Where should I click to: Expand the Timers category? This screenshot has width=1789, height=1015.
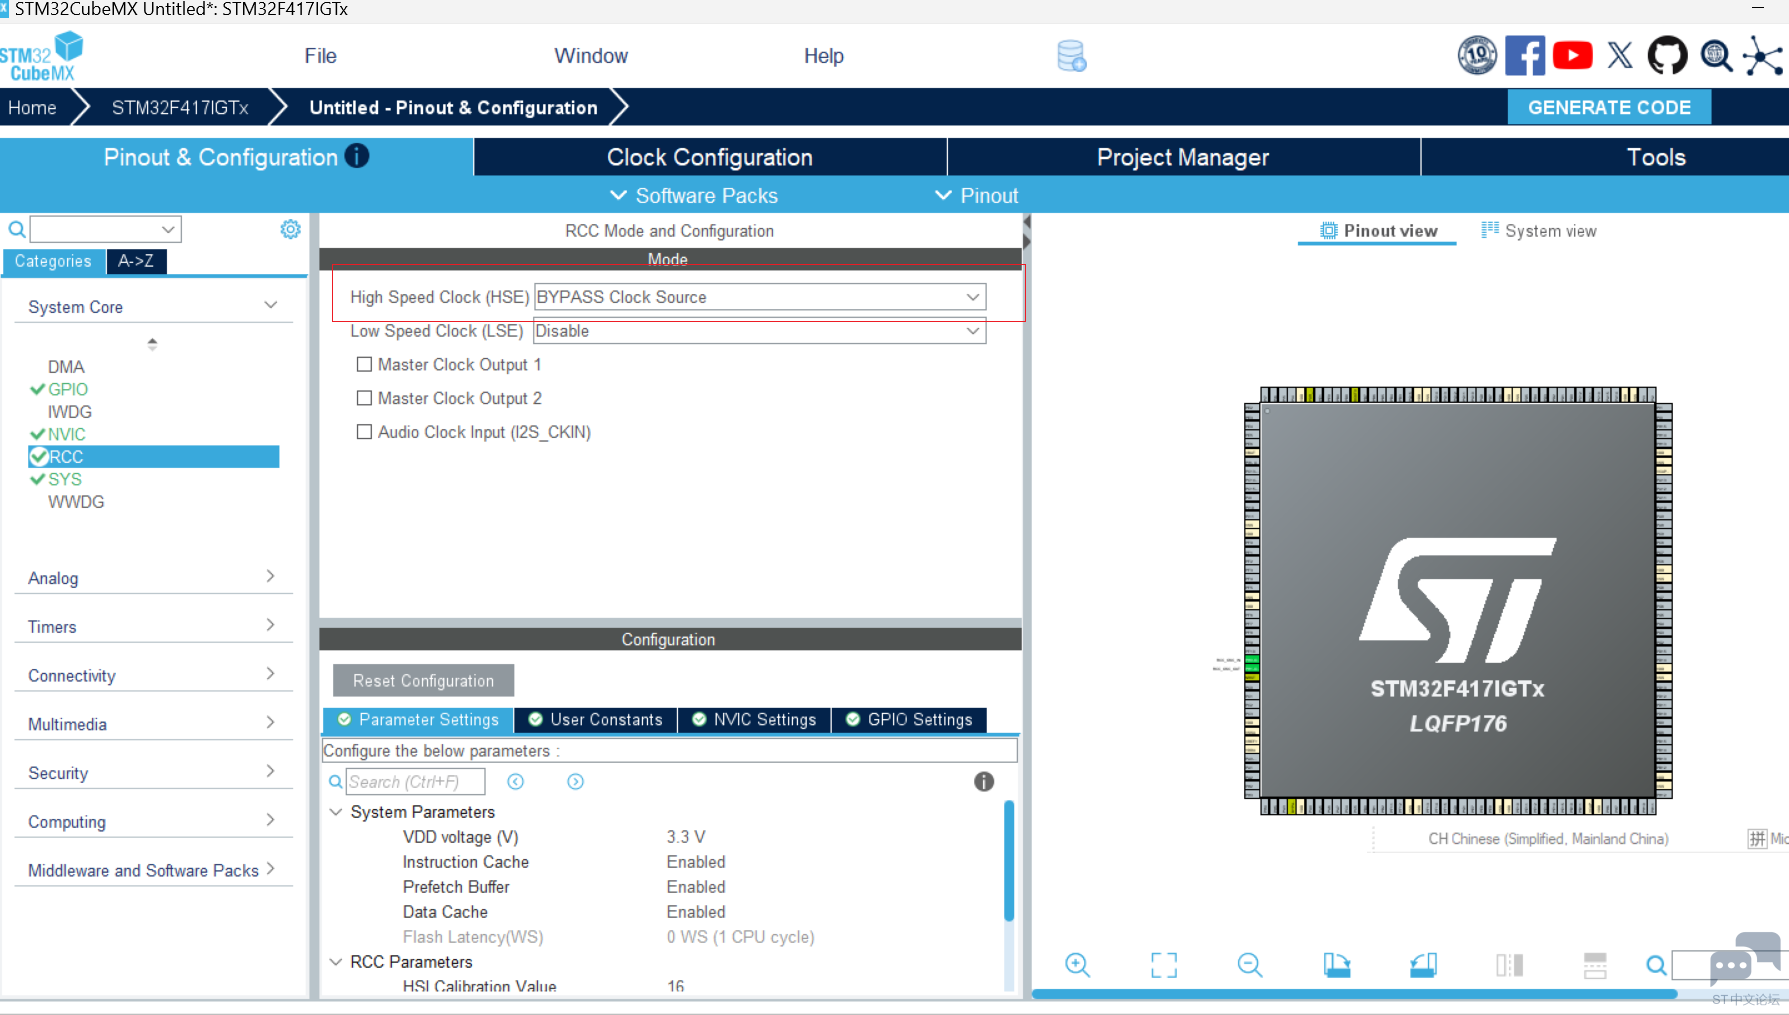pyautogui.click(x=270, y=625)
